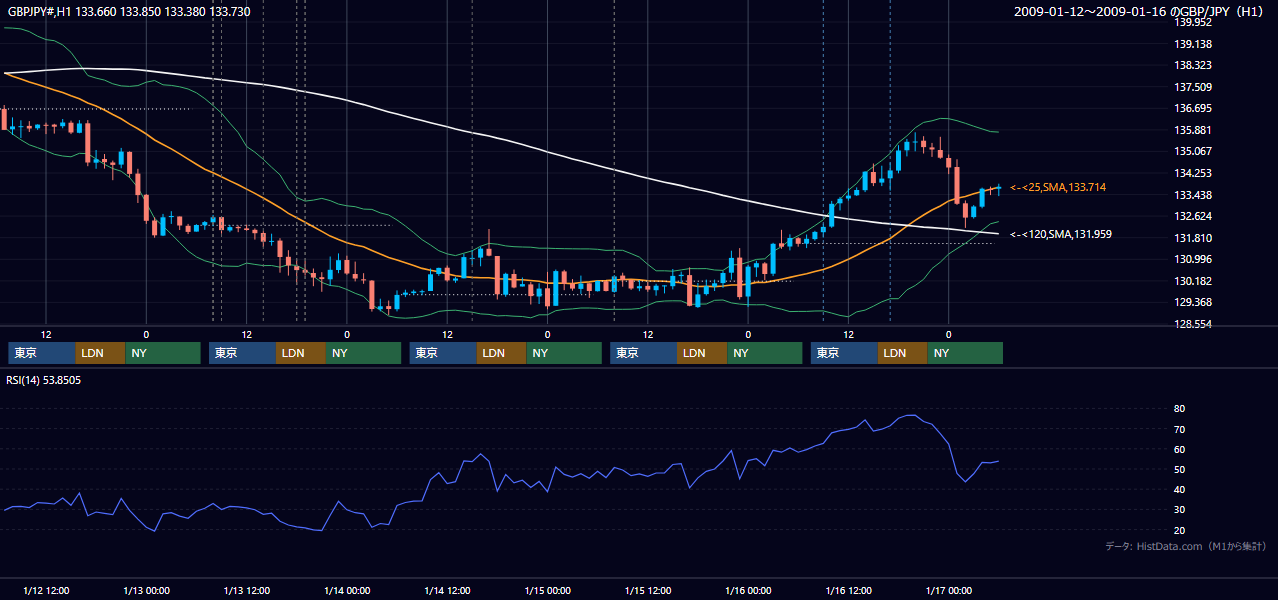Click the 136.695 price axis value

point(1192,108)
